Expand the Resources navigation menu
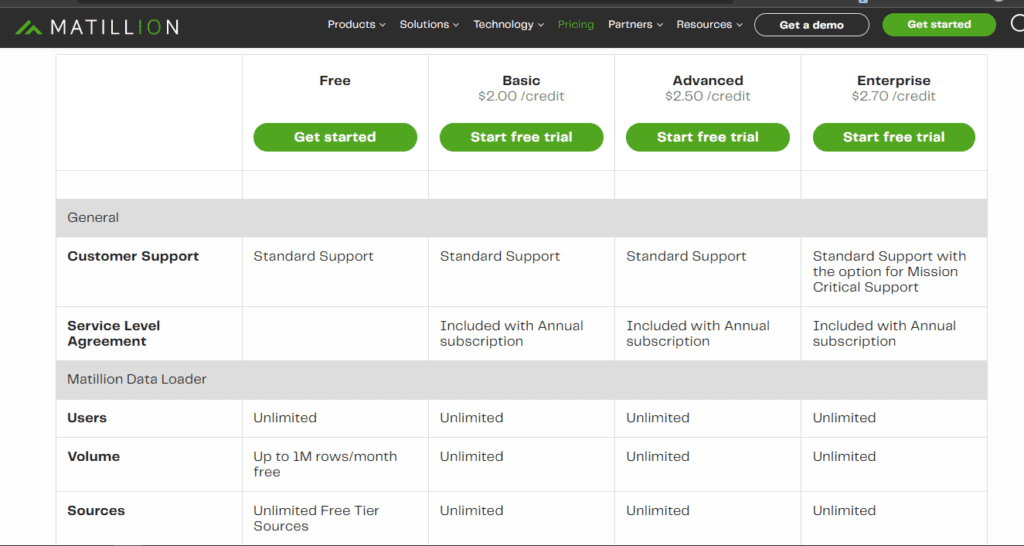This screenshot has width=1024, height=546. pyautogui.click(x=709, y=25)
